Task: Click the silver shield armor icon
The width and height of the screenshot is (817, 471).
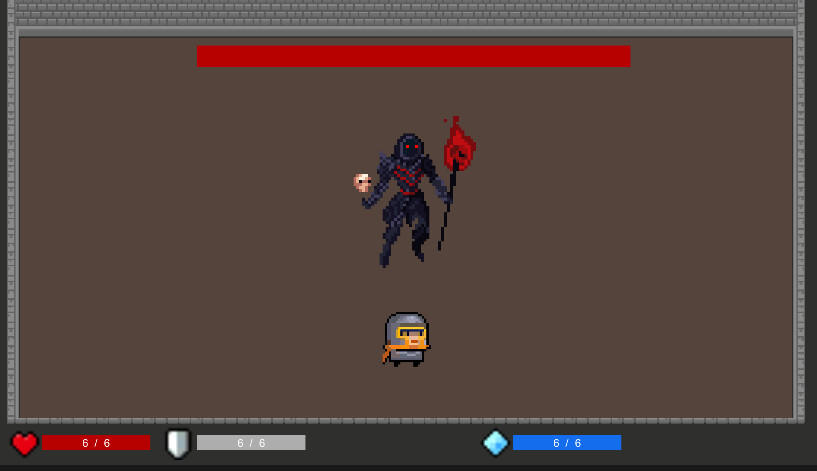Action: pyautogui.click(x=178, y=443)
